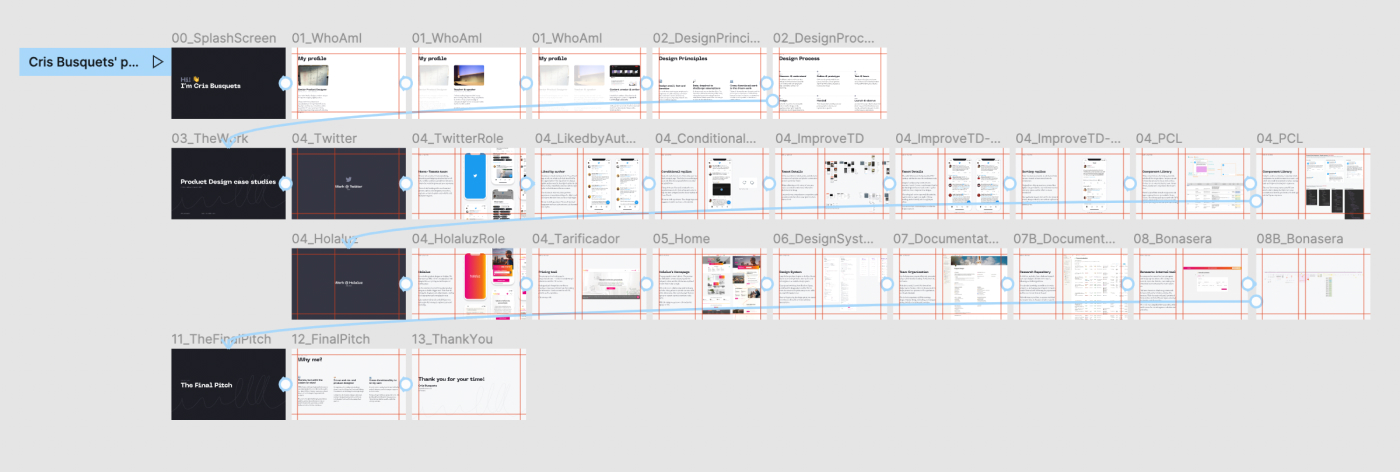Screen dimensions: 1400x472
Task: Select the Holaluz's homepage frame thumbnail
Action: click(710, 284)
